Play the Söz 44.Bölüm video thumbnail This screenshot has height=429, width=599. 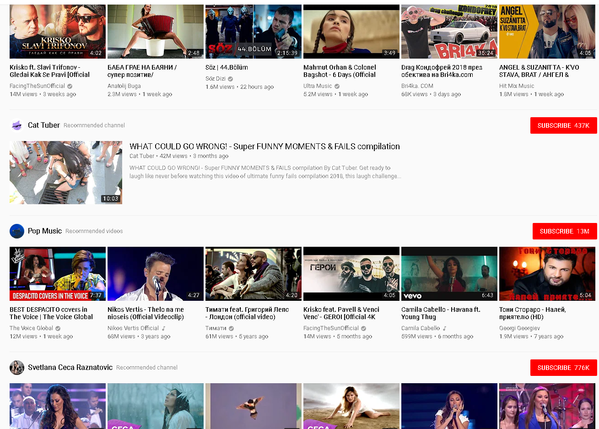click(253, 31)
